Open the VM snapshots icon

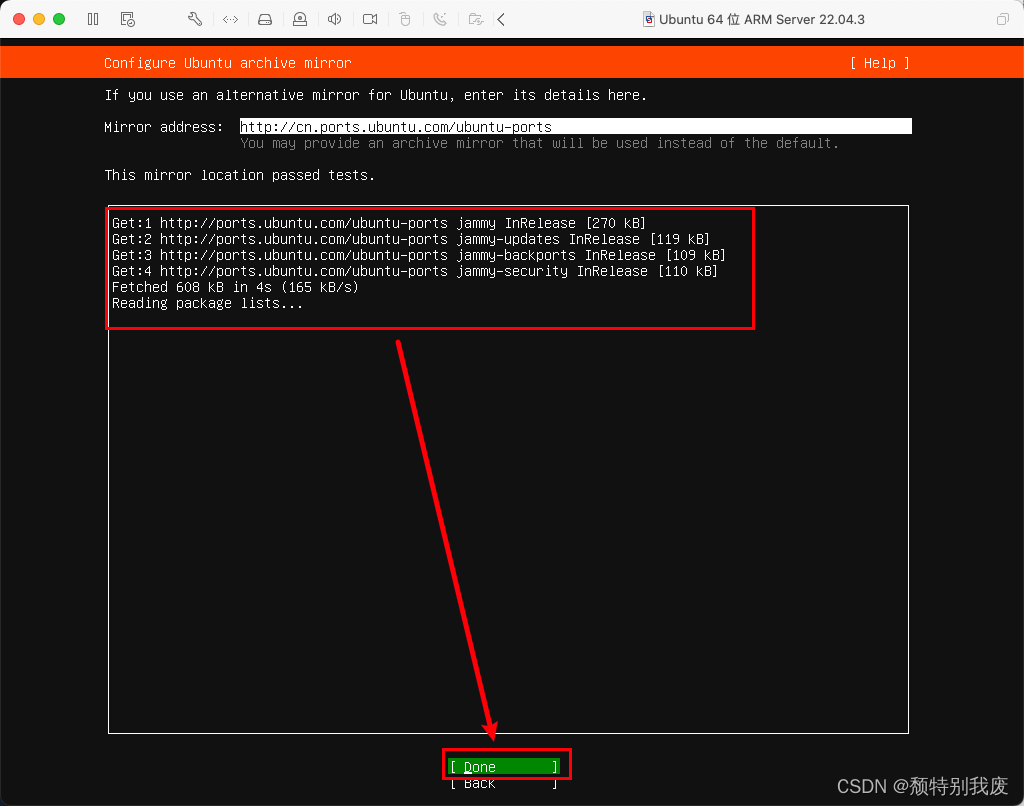point(127,20)
